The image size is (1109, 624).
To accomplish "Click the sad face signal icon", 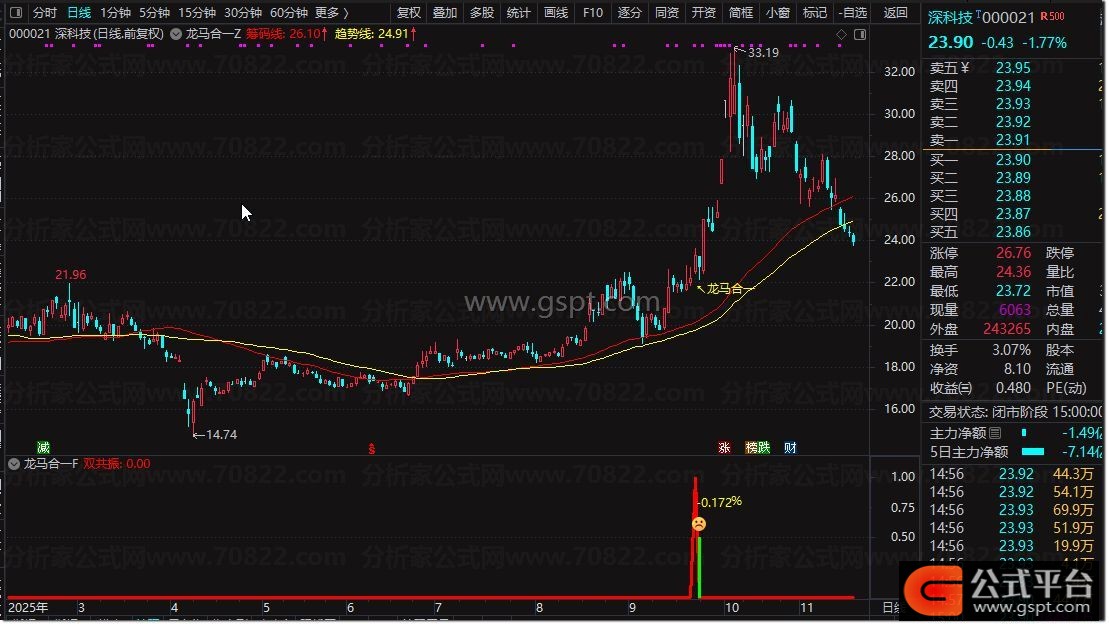I will [x=698, y=524].
